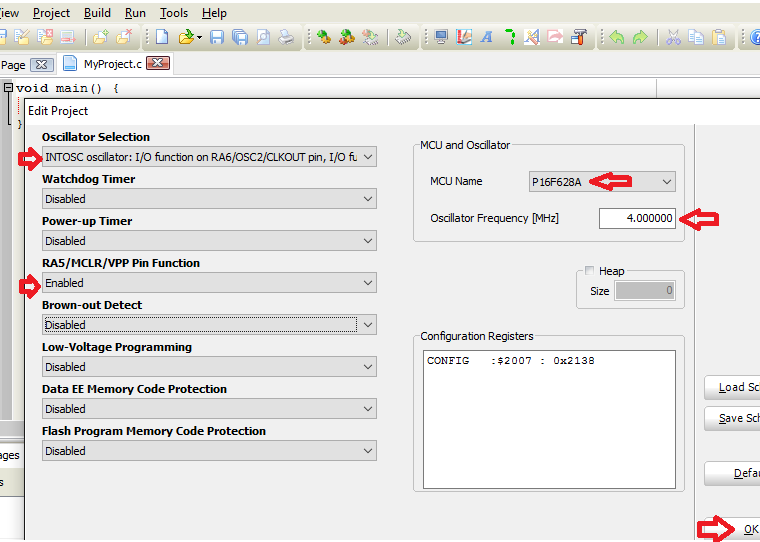Enable the Heap checkbox
The height and width of the screenshot is (542, 760).
589,271
